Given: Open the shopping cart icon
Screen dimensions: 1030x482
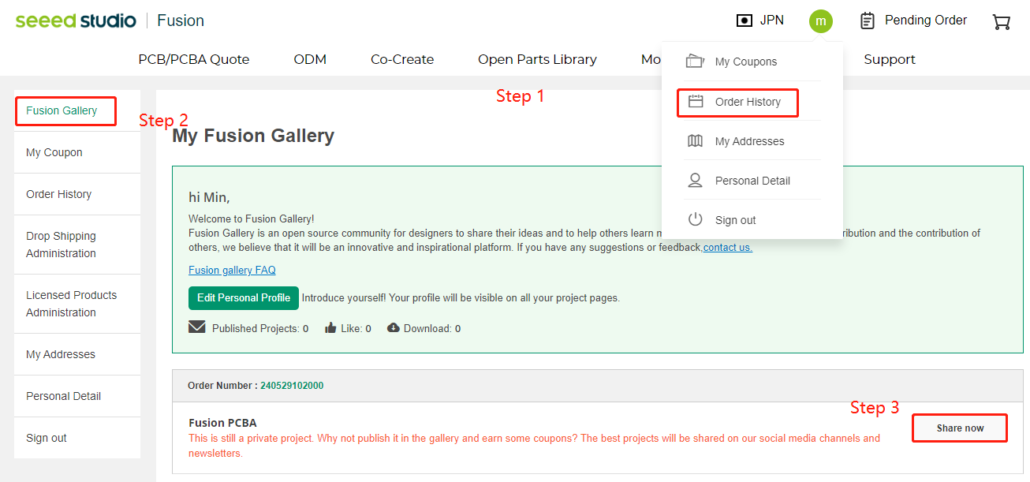Looking at the screenshot, I should [1000, 21].
